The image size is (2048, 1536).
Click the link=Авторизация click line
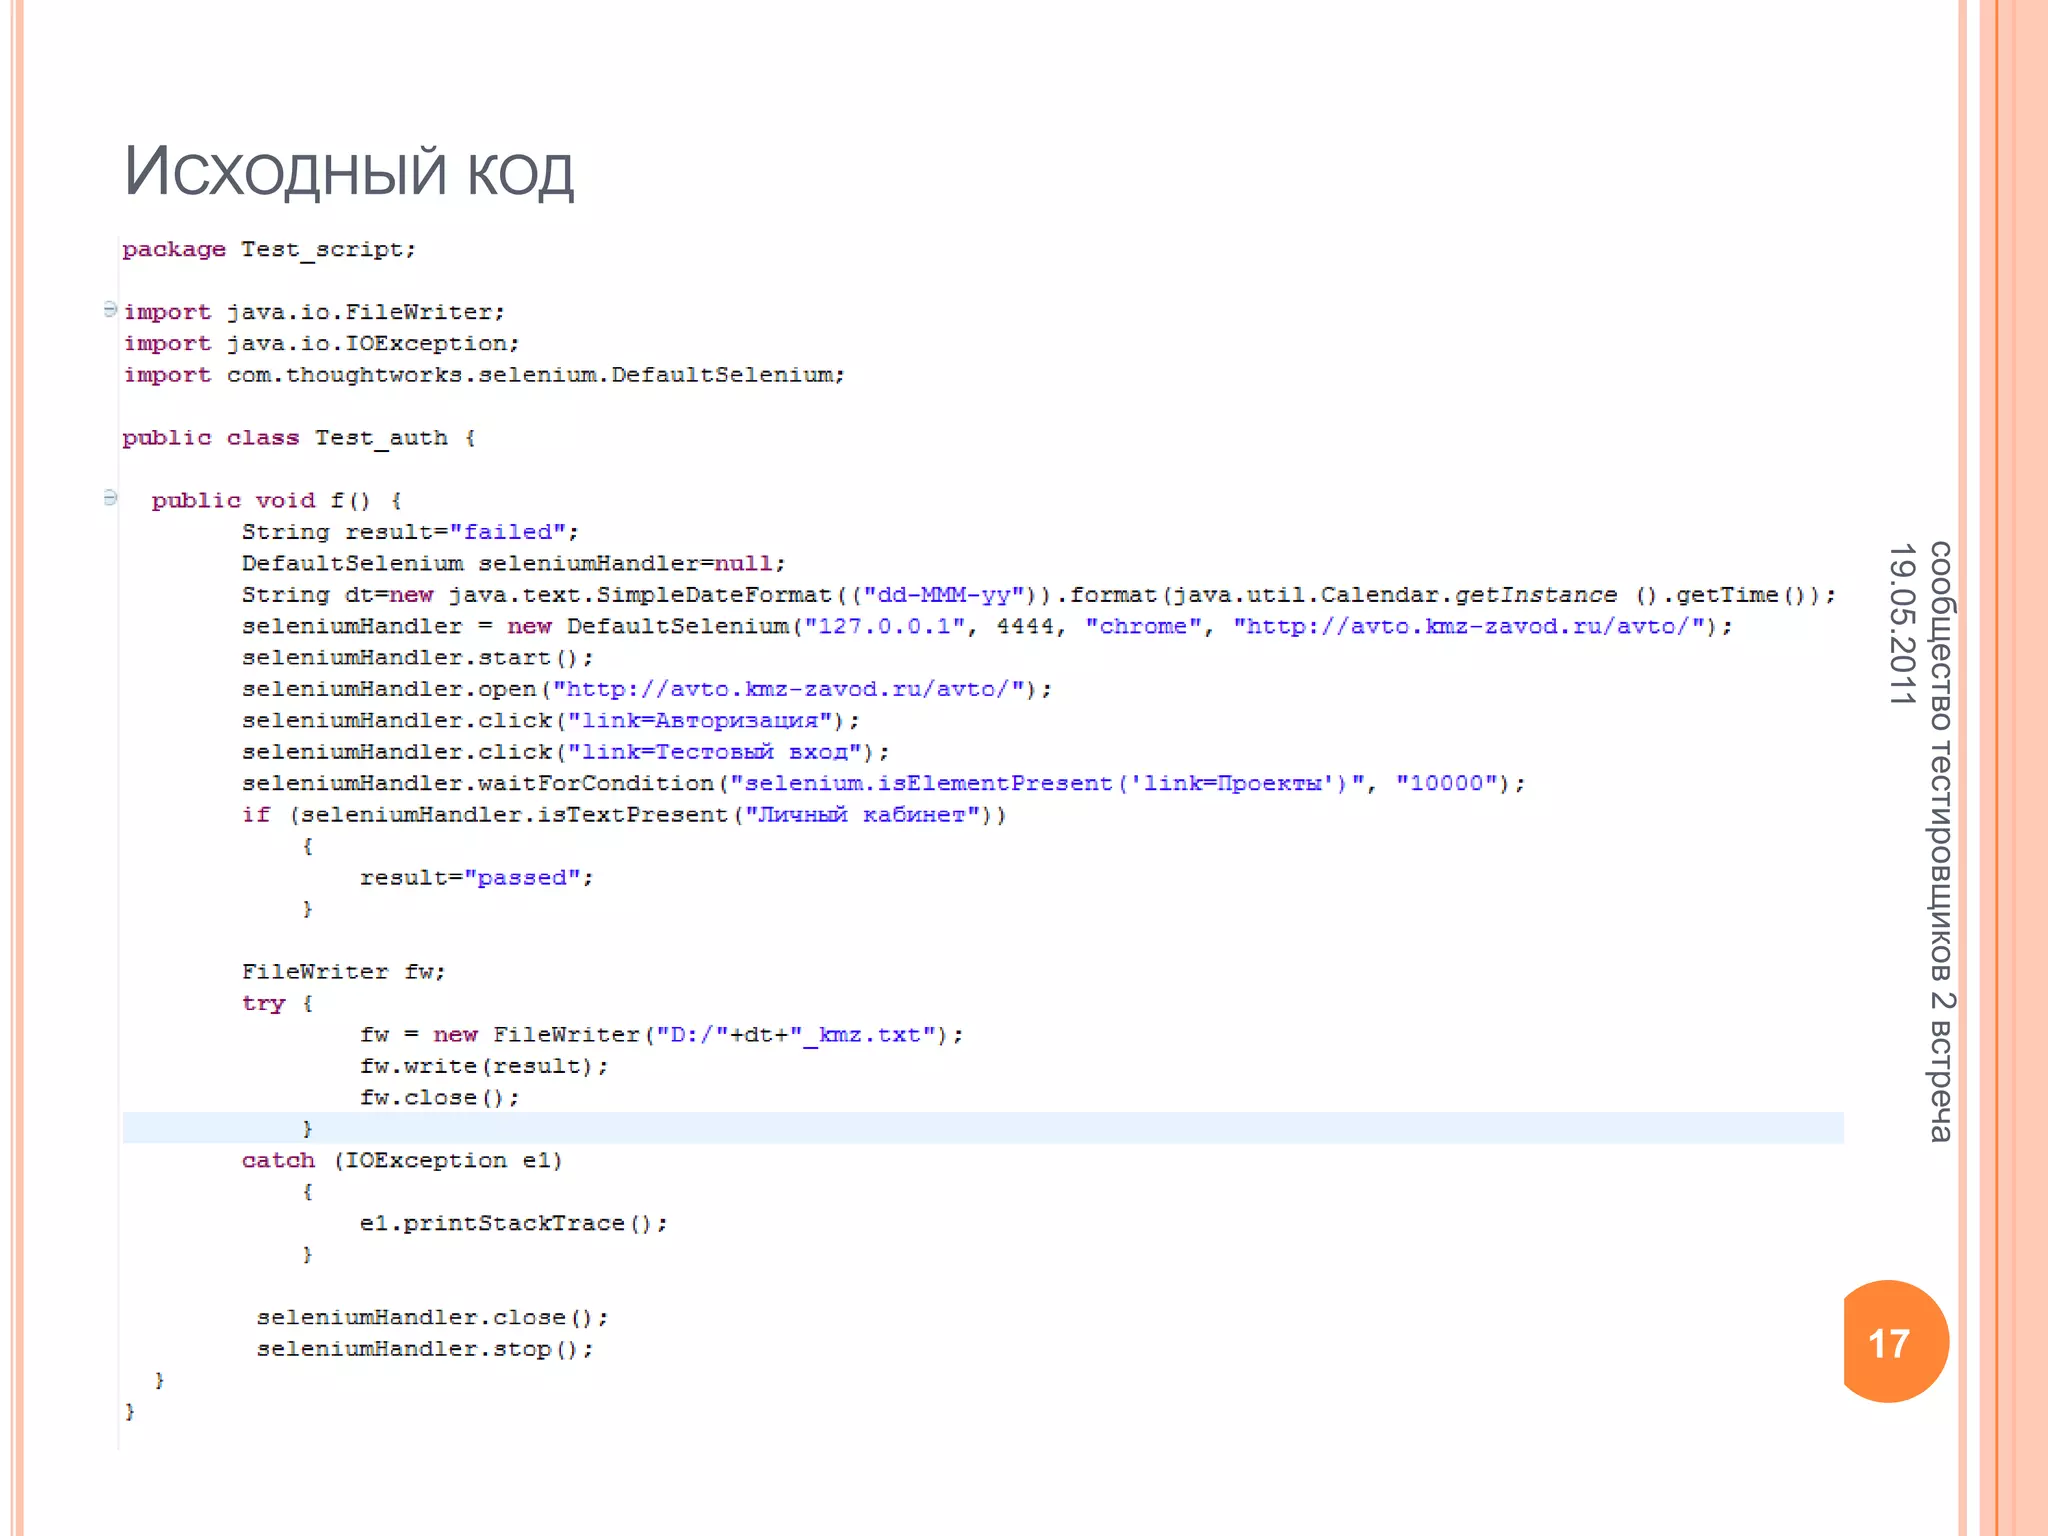(x=550, y=720)
